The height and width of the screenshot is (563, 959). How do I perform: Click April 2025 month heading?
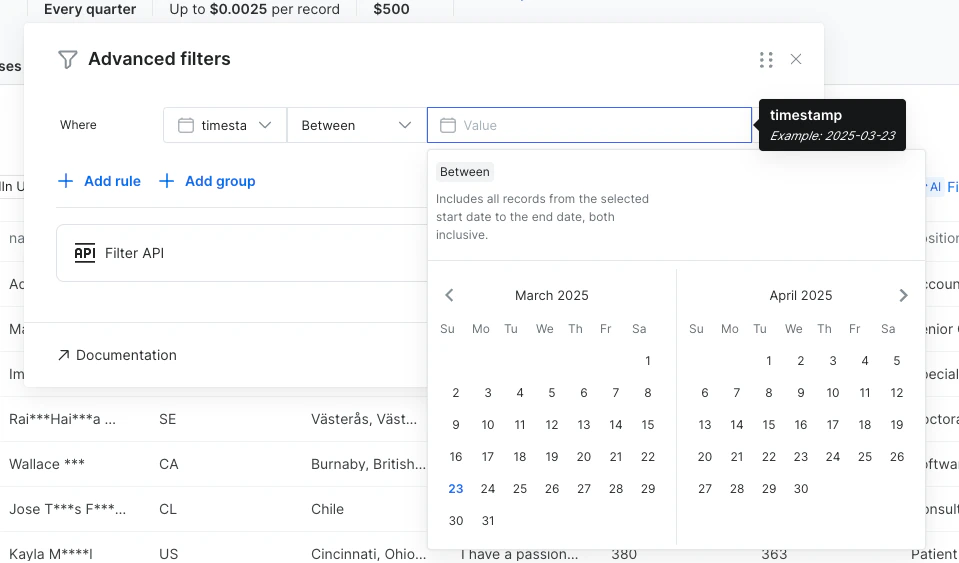[801, 295]
